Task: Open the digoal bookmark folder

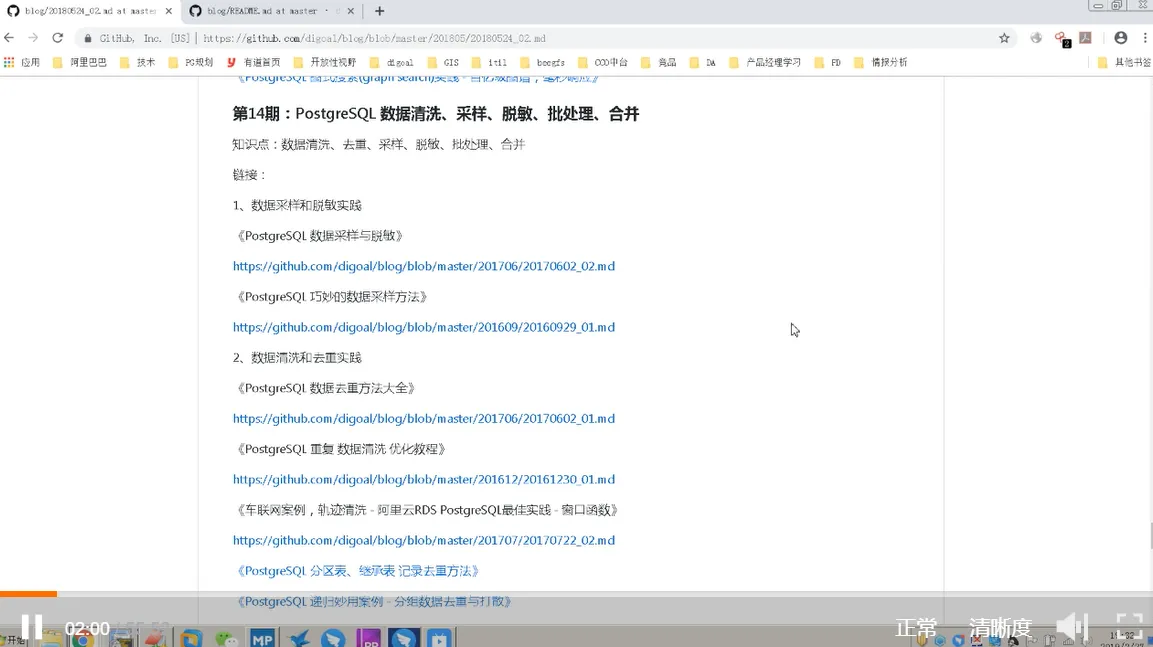Action: click(392, 62)
